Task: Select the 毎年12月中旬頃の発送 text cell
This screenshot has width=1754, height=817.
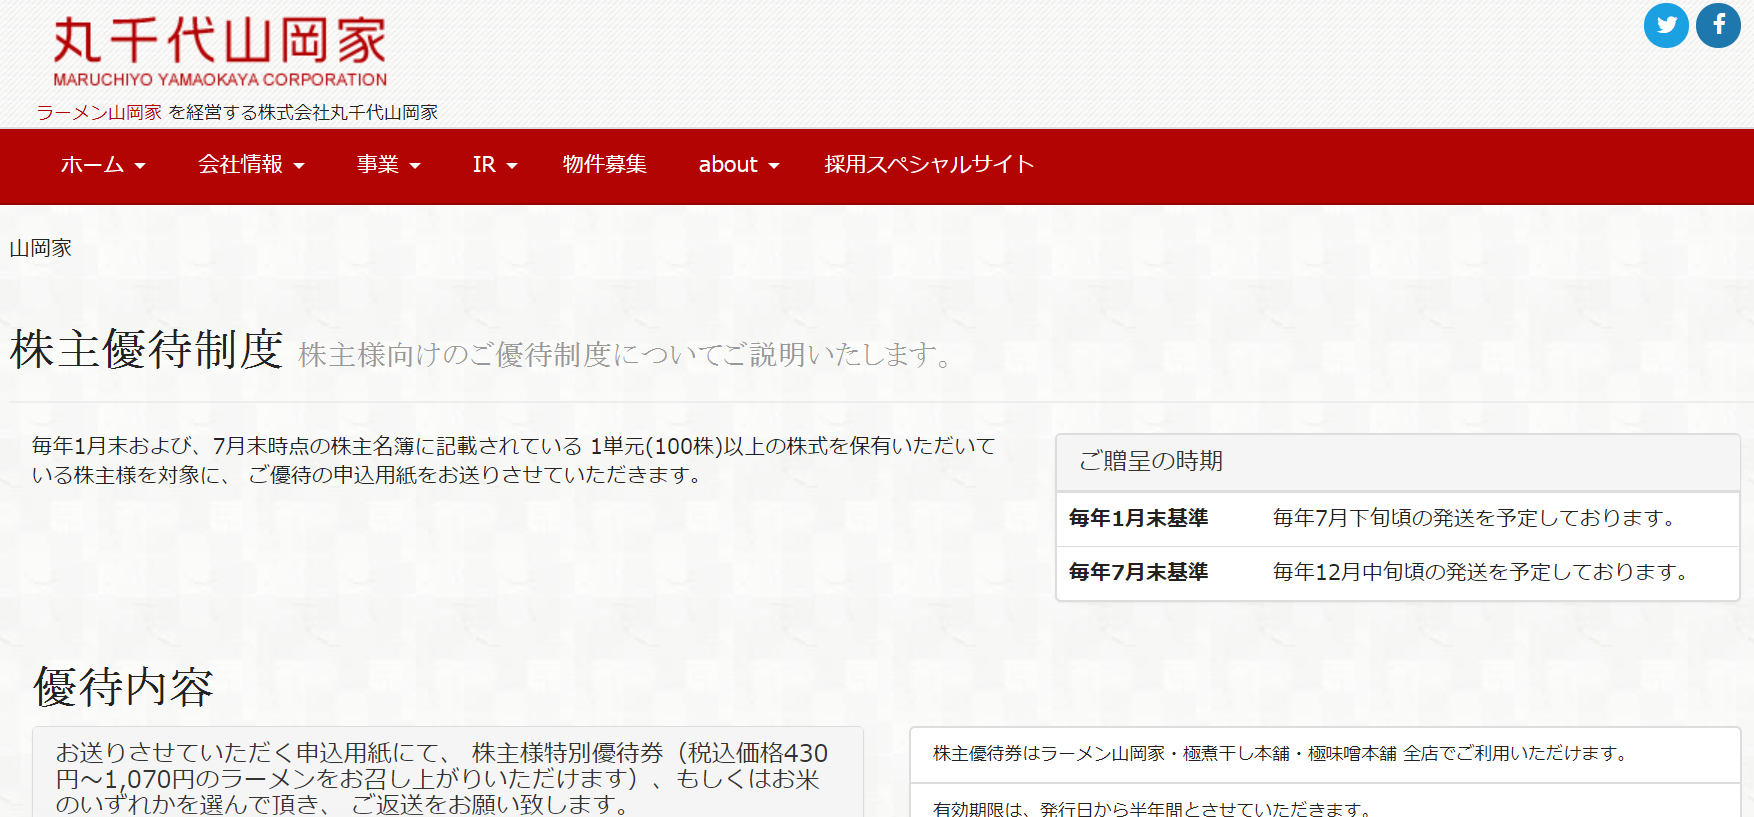Action: click(x=1481, y=572)
